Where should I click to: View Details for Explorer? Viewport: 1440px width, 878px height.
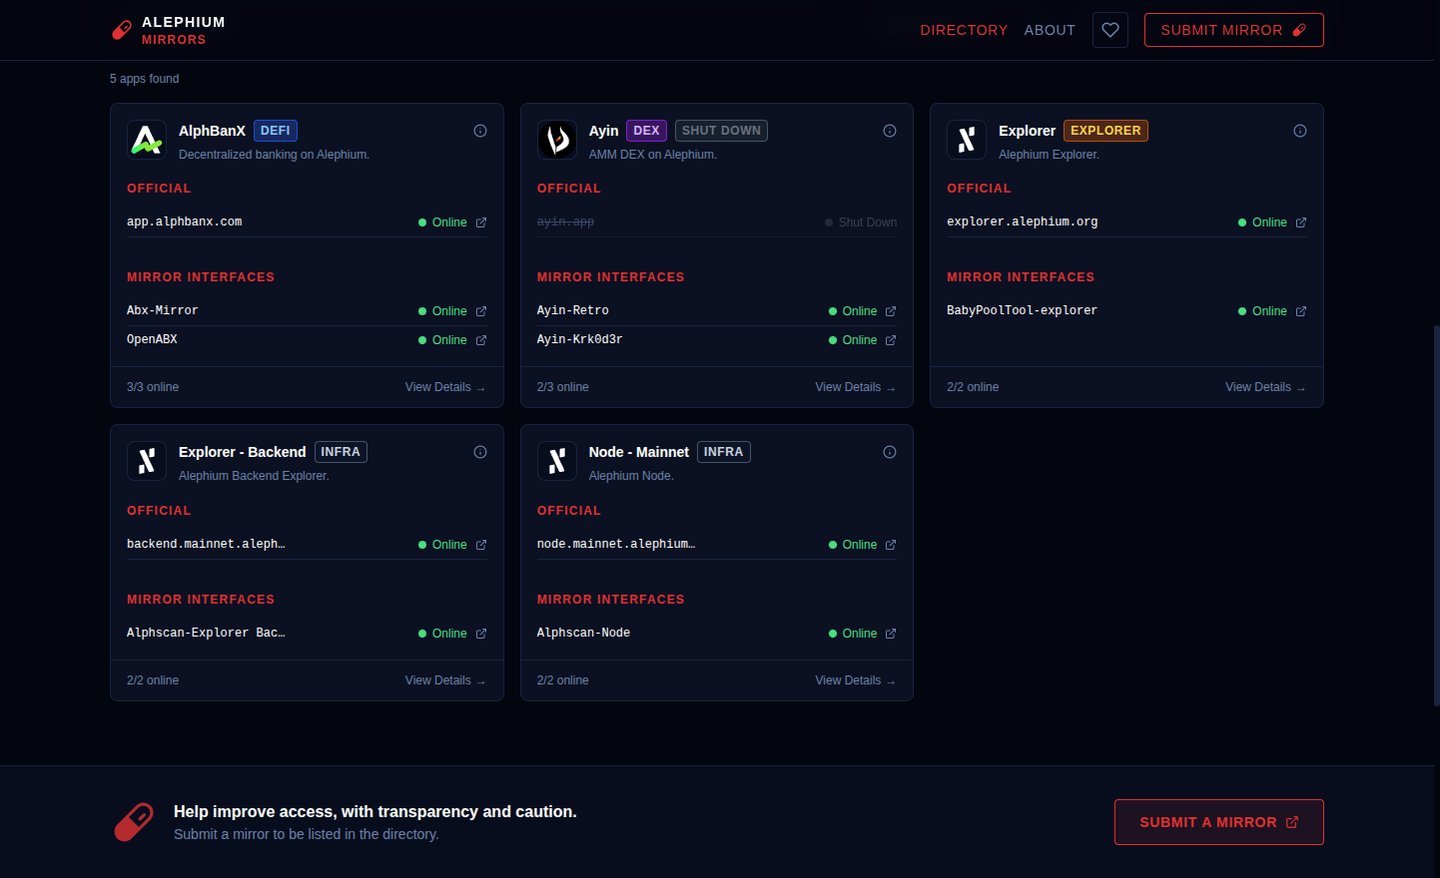pos(1265,387)
